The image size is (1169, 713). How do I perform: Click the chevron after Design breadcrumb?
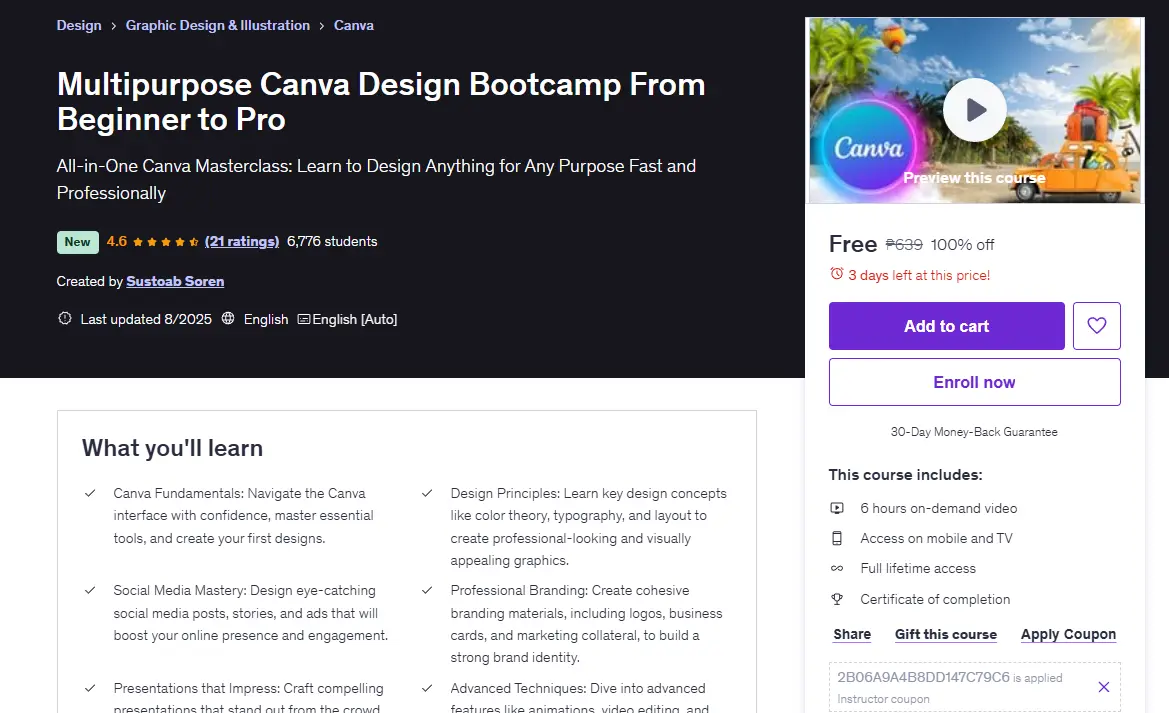tap(113, 25)
